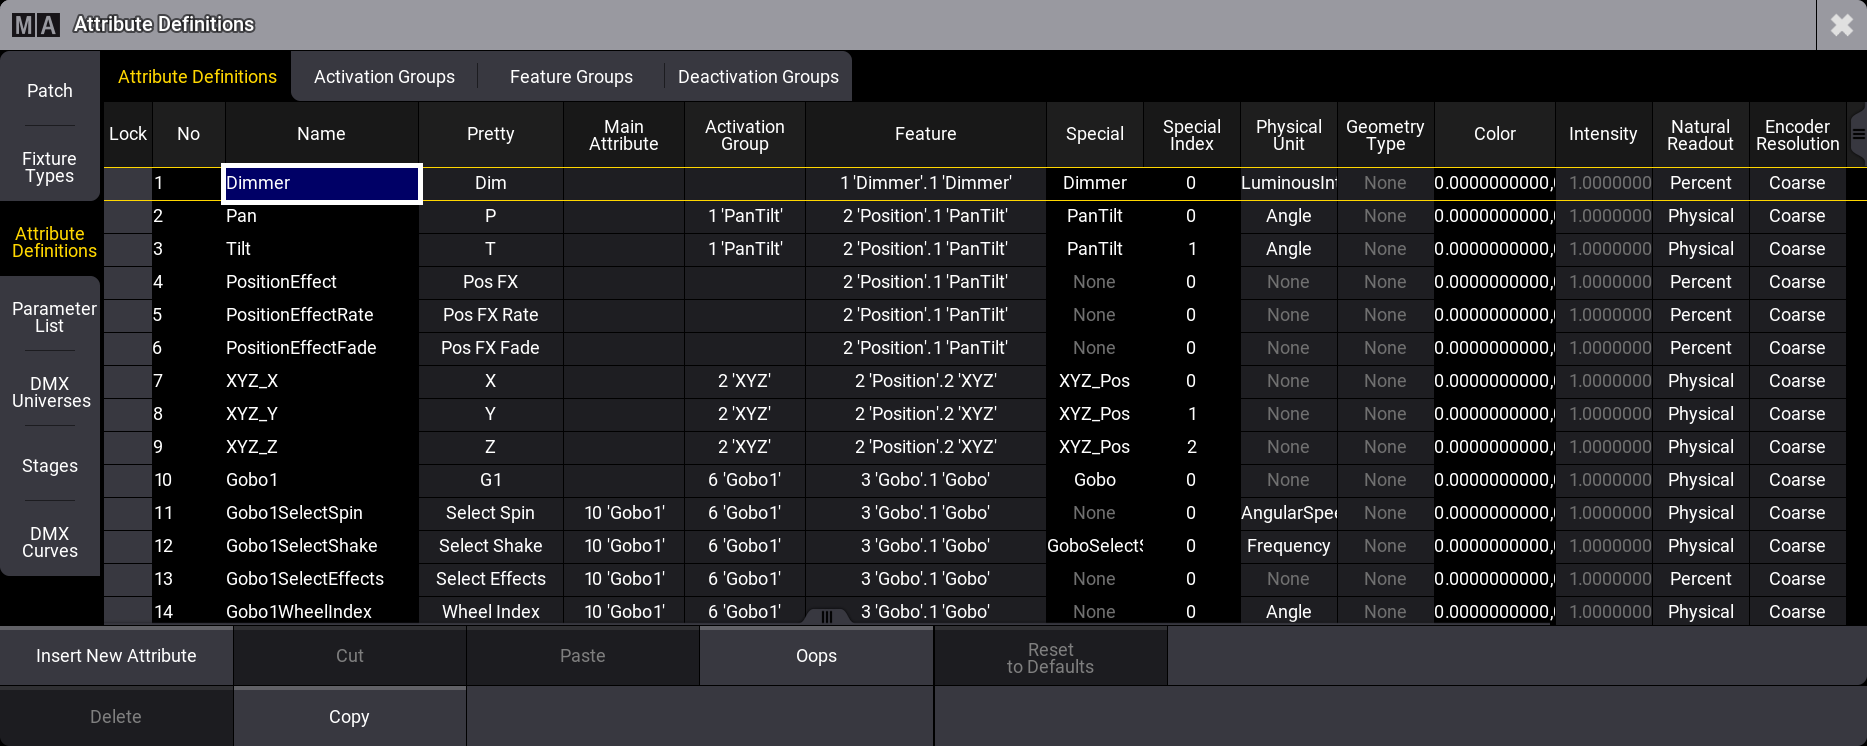Click the MA logo in title bar
The height and width of the screenshot is (746, 1867).
(x=36, y=25)
